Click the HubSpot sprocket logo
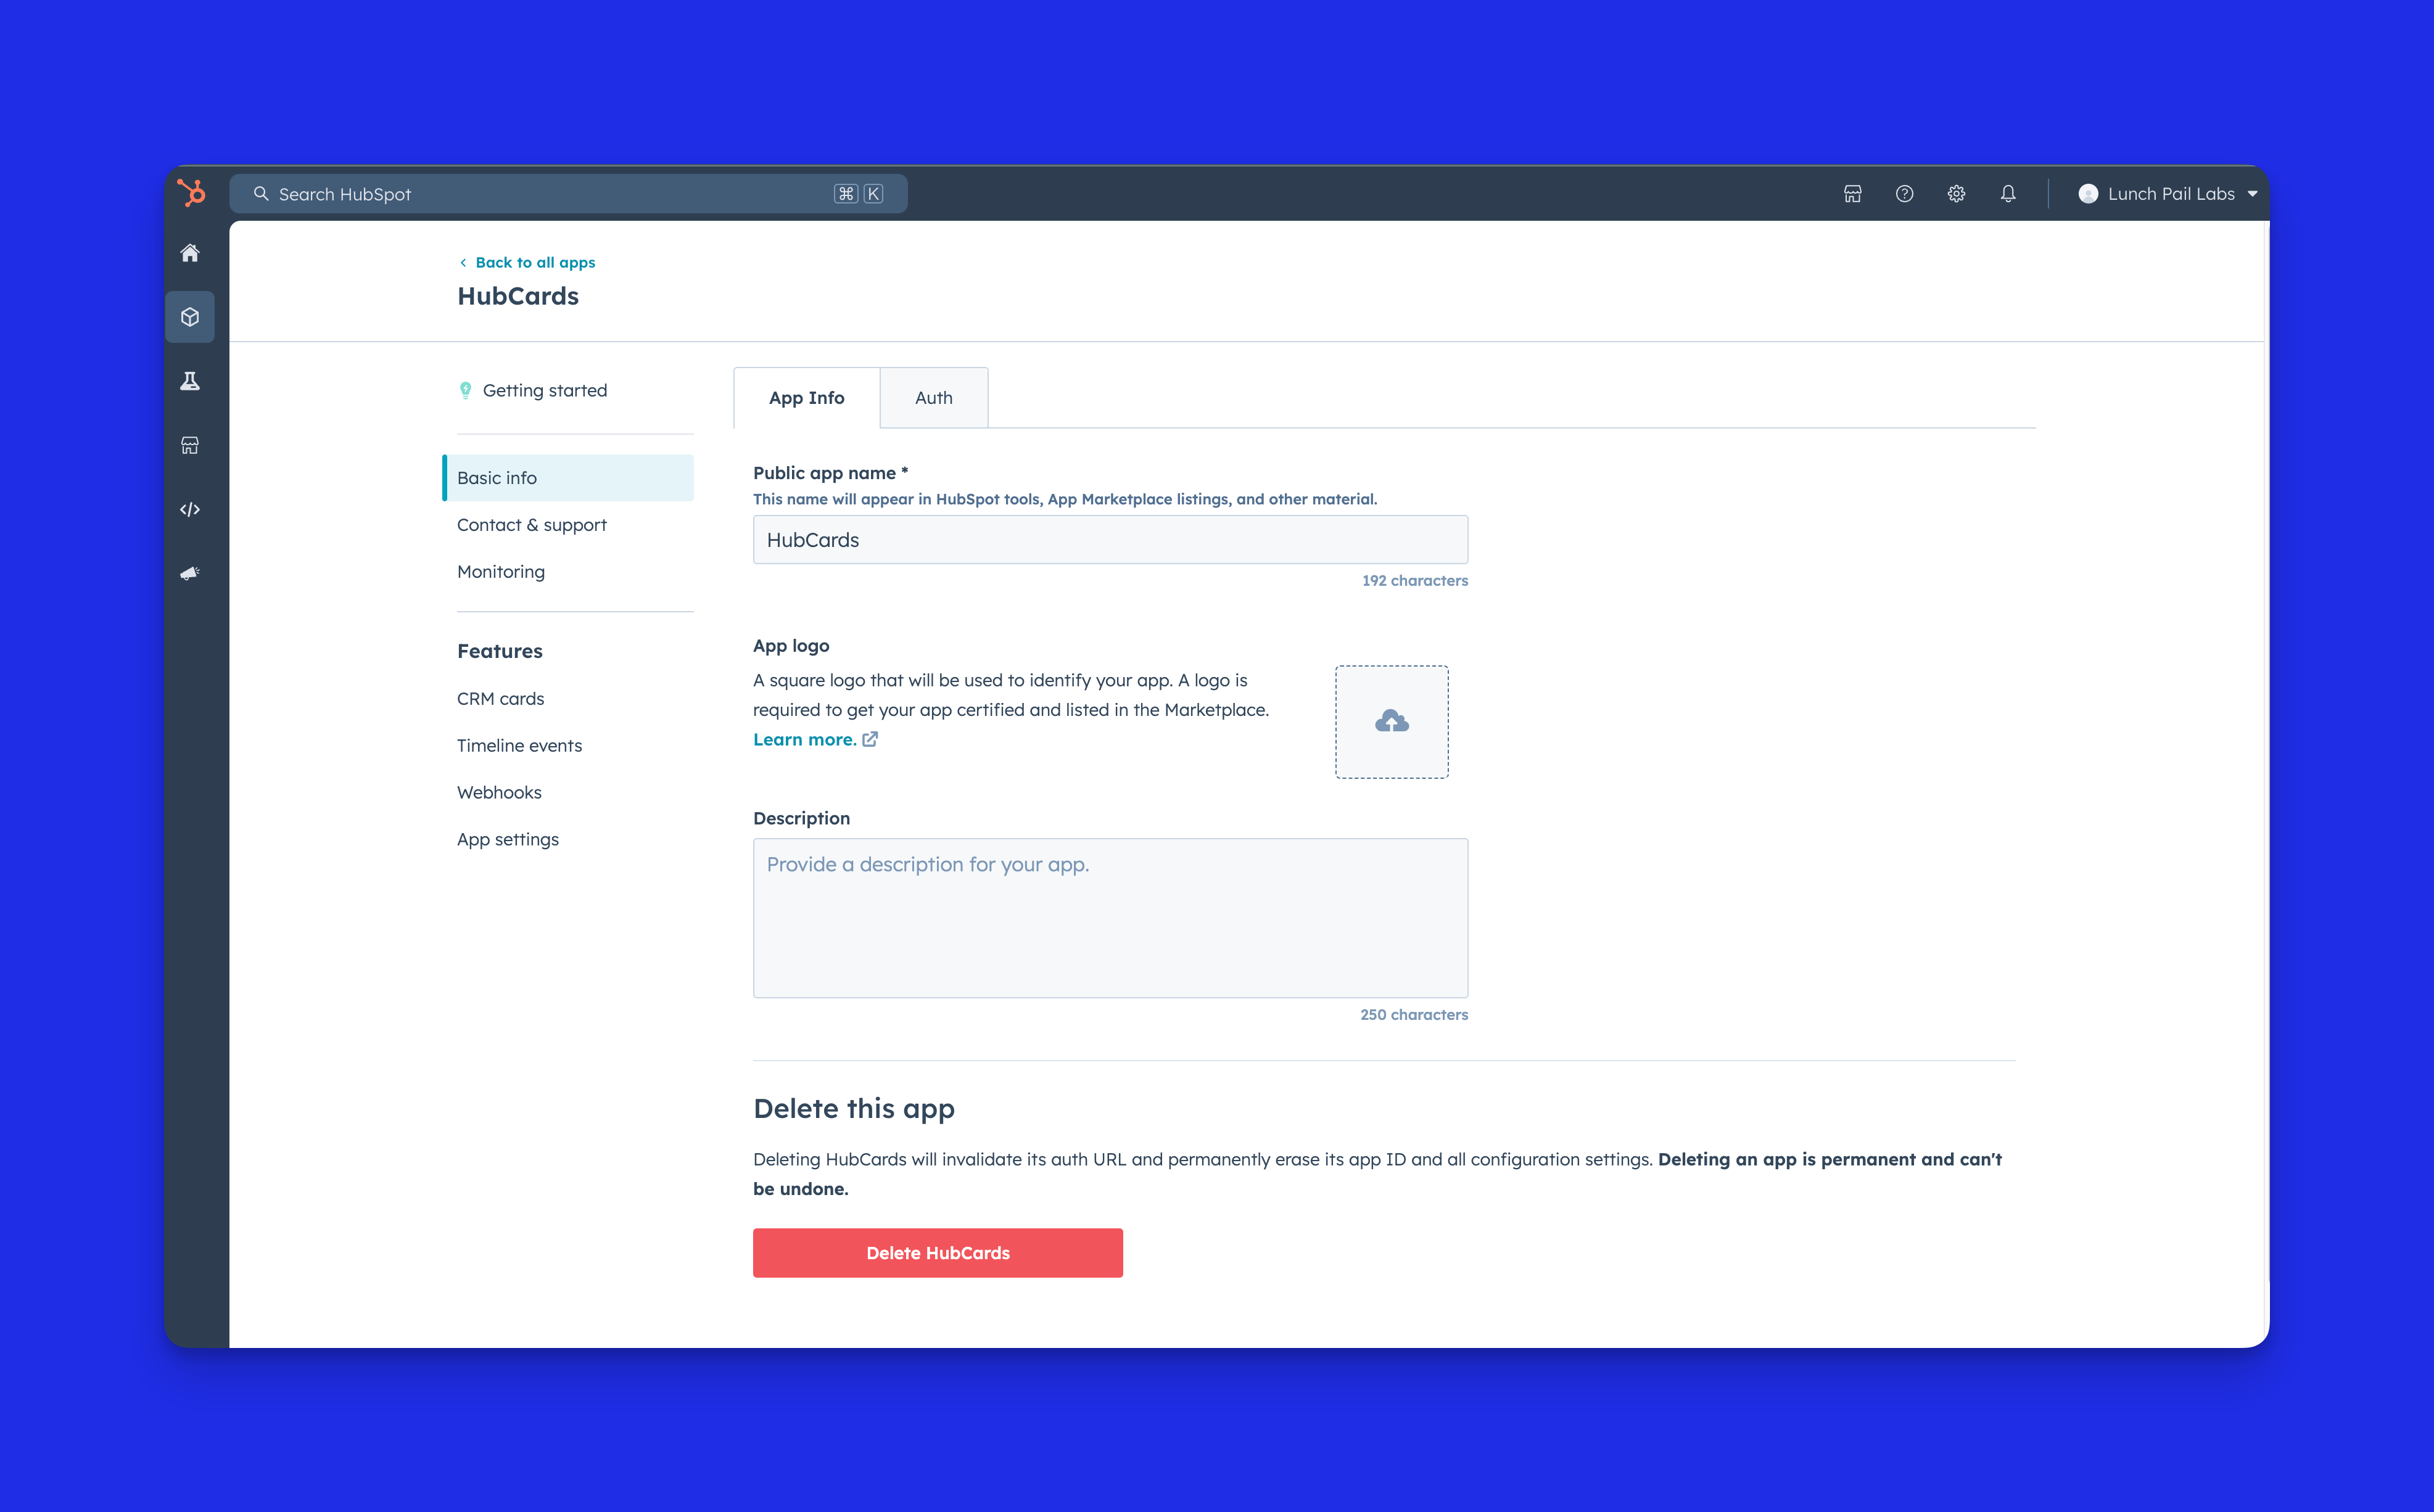This screenshot has width=2434, height=1512. [x=191, y=193]
